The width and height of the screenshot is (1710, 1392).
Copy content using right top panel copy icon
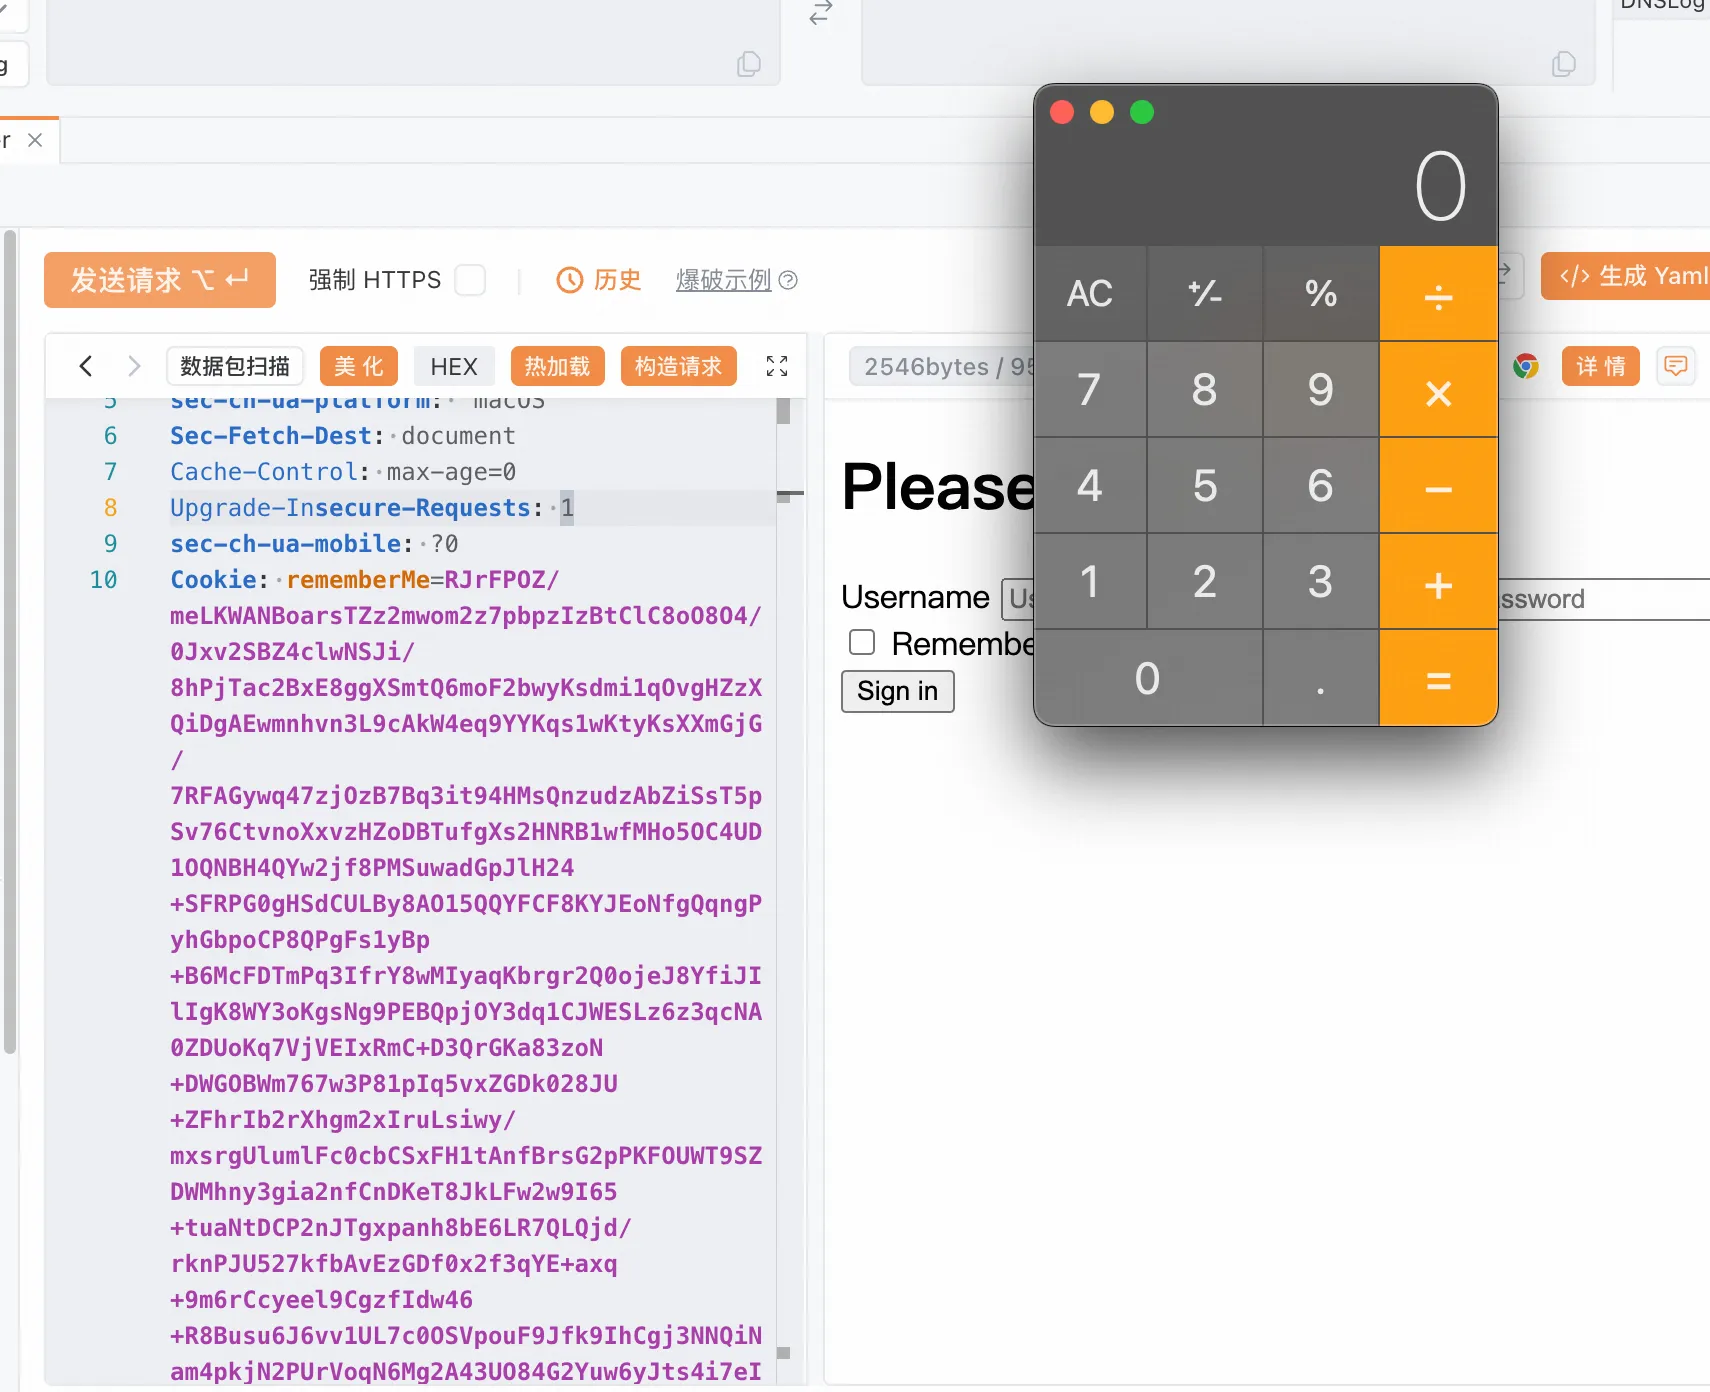tap(1563, 64)
